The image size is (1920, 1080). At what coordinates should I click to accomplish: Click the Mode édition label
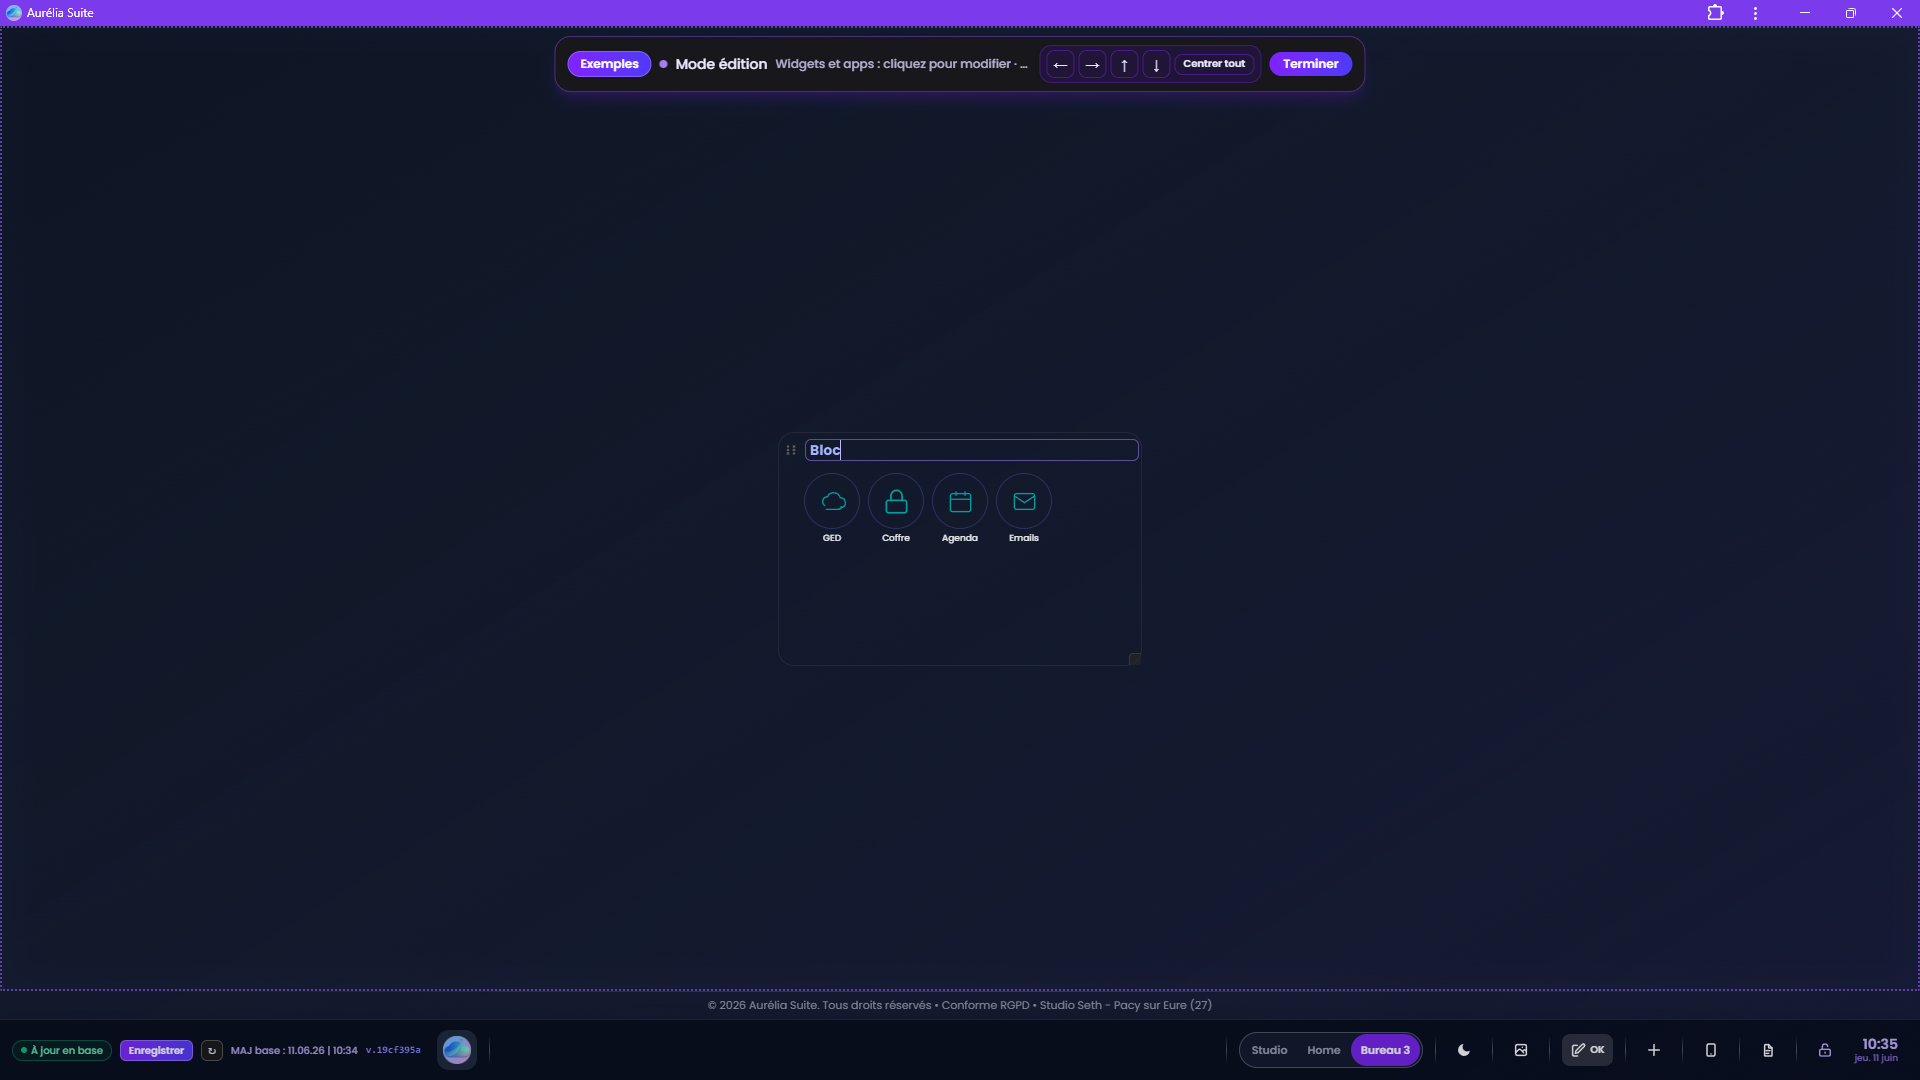(x=721, y=64)
